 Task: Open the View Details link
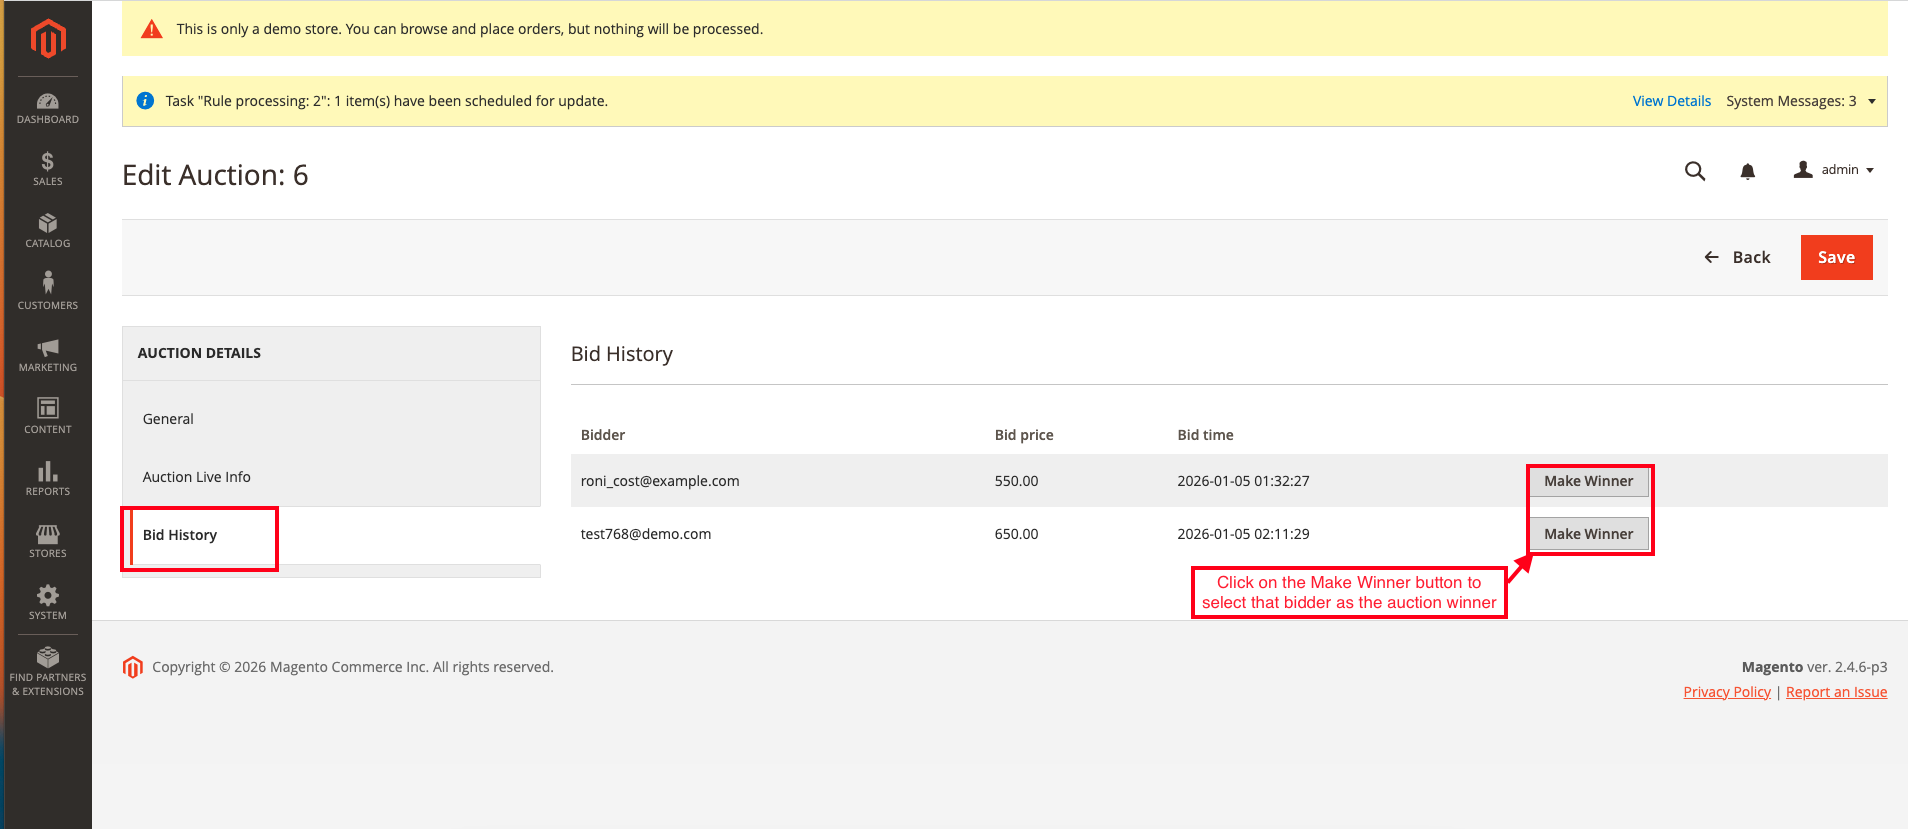pos(1671,101)
